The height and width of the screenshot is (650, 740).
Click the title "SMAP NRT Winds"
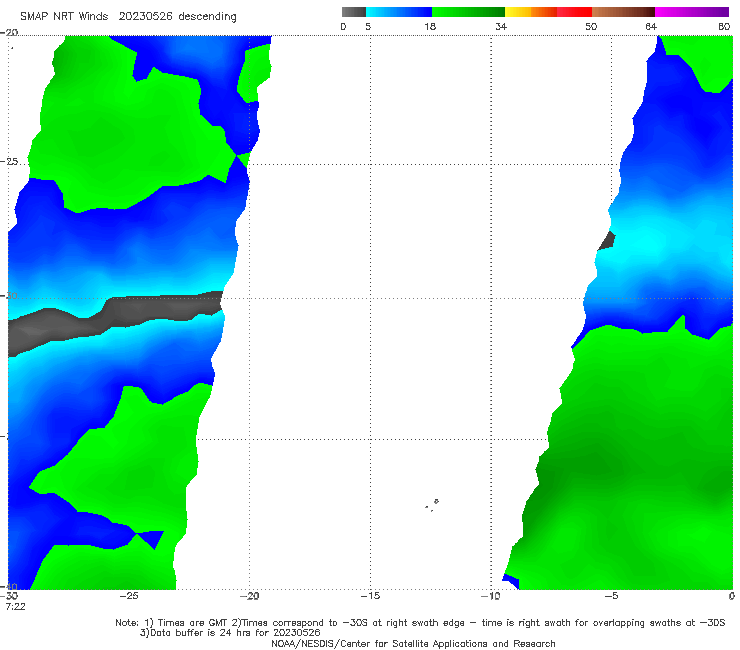click(64, 16)
